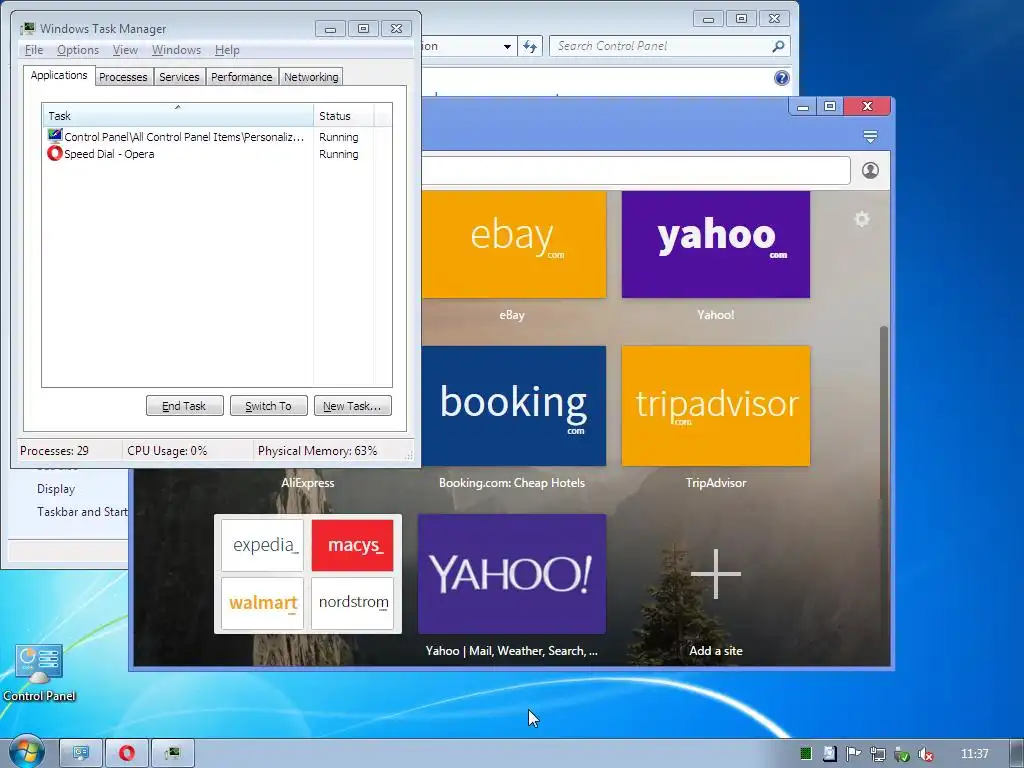
Task: Sort tasks by the Task column header
Action: click(x=178, y=116)
